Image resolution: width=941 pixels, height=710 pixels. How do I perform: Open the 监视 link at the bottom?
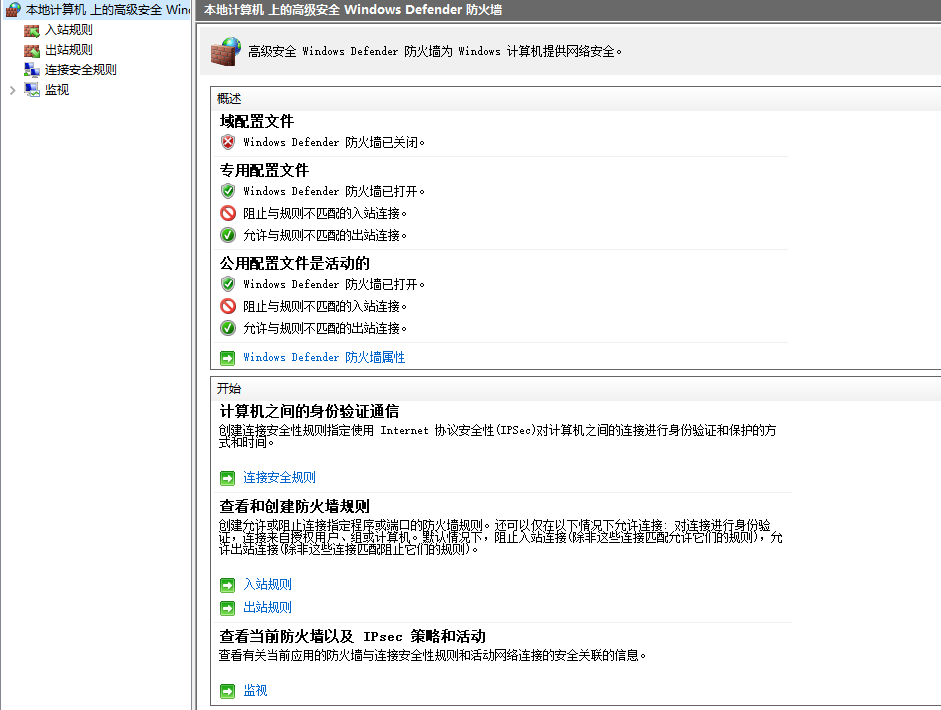255,690
